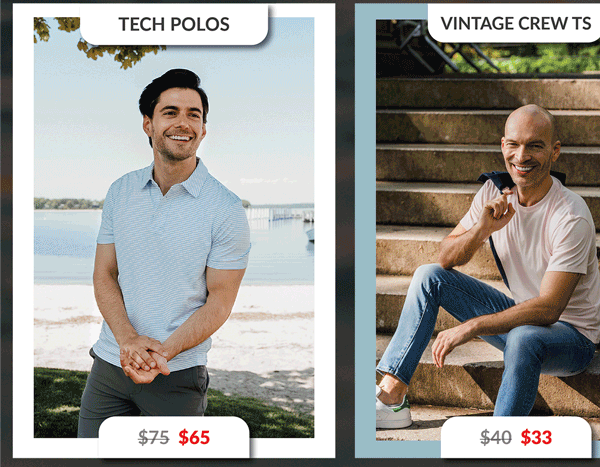The width and height of the screenshot is (600, 467).
Task: Click the blue border of Vintage Crew card
Action: tap(365, 230)
